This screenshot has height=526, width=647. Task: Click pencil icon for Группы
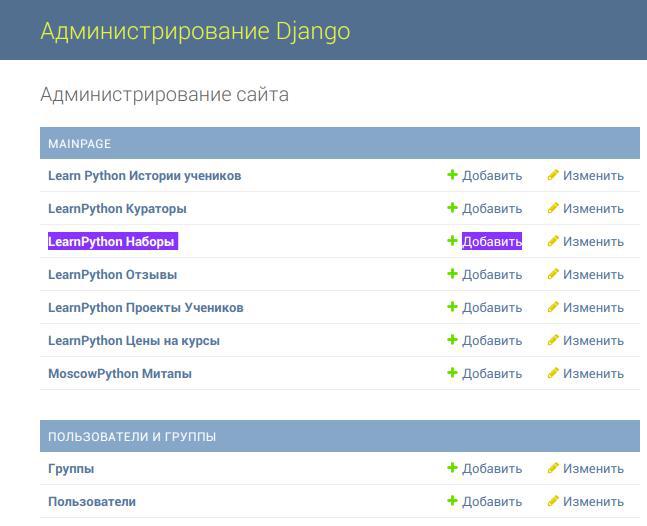[553, 468]
